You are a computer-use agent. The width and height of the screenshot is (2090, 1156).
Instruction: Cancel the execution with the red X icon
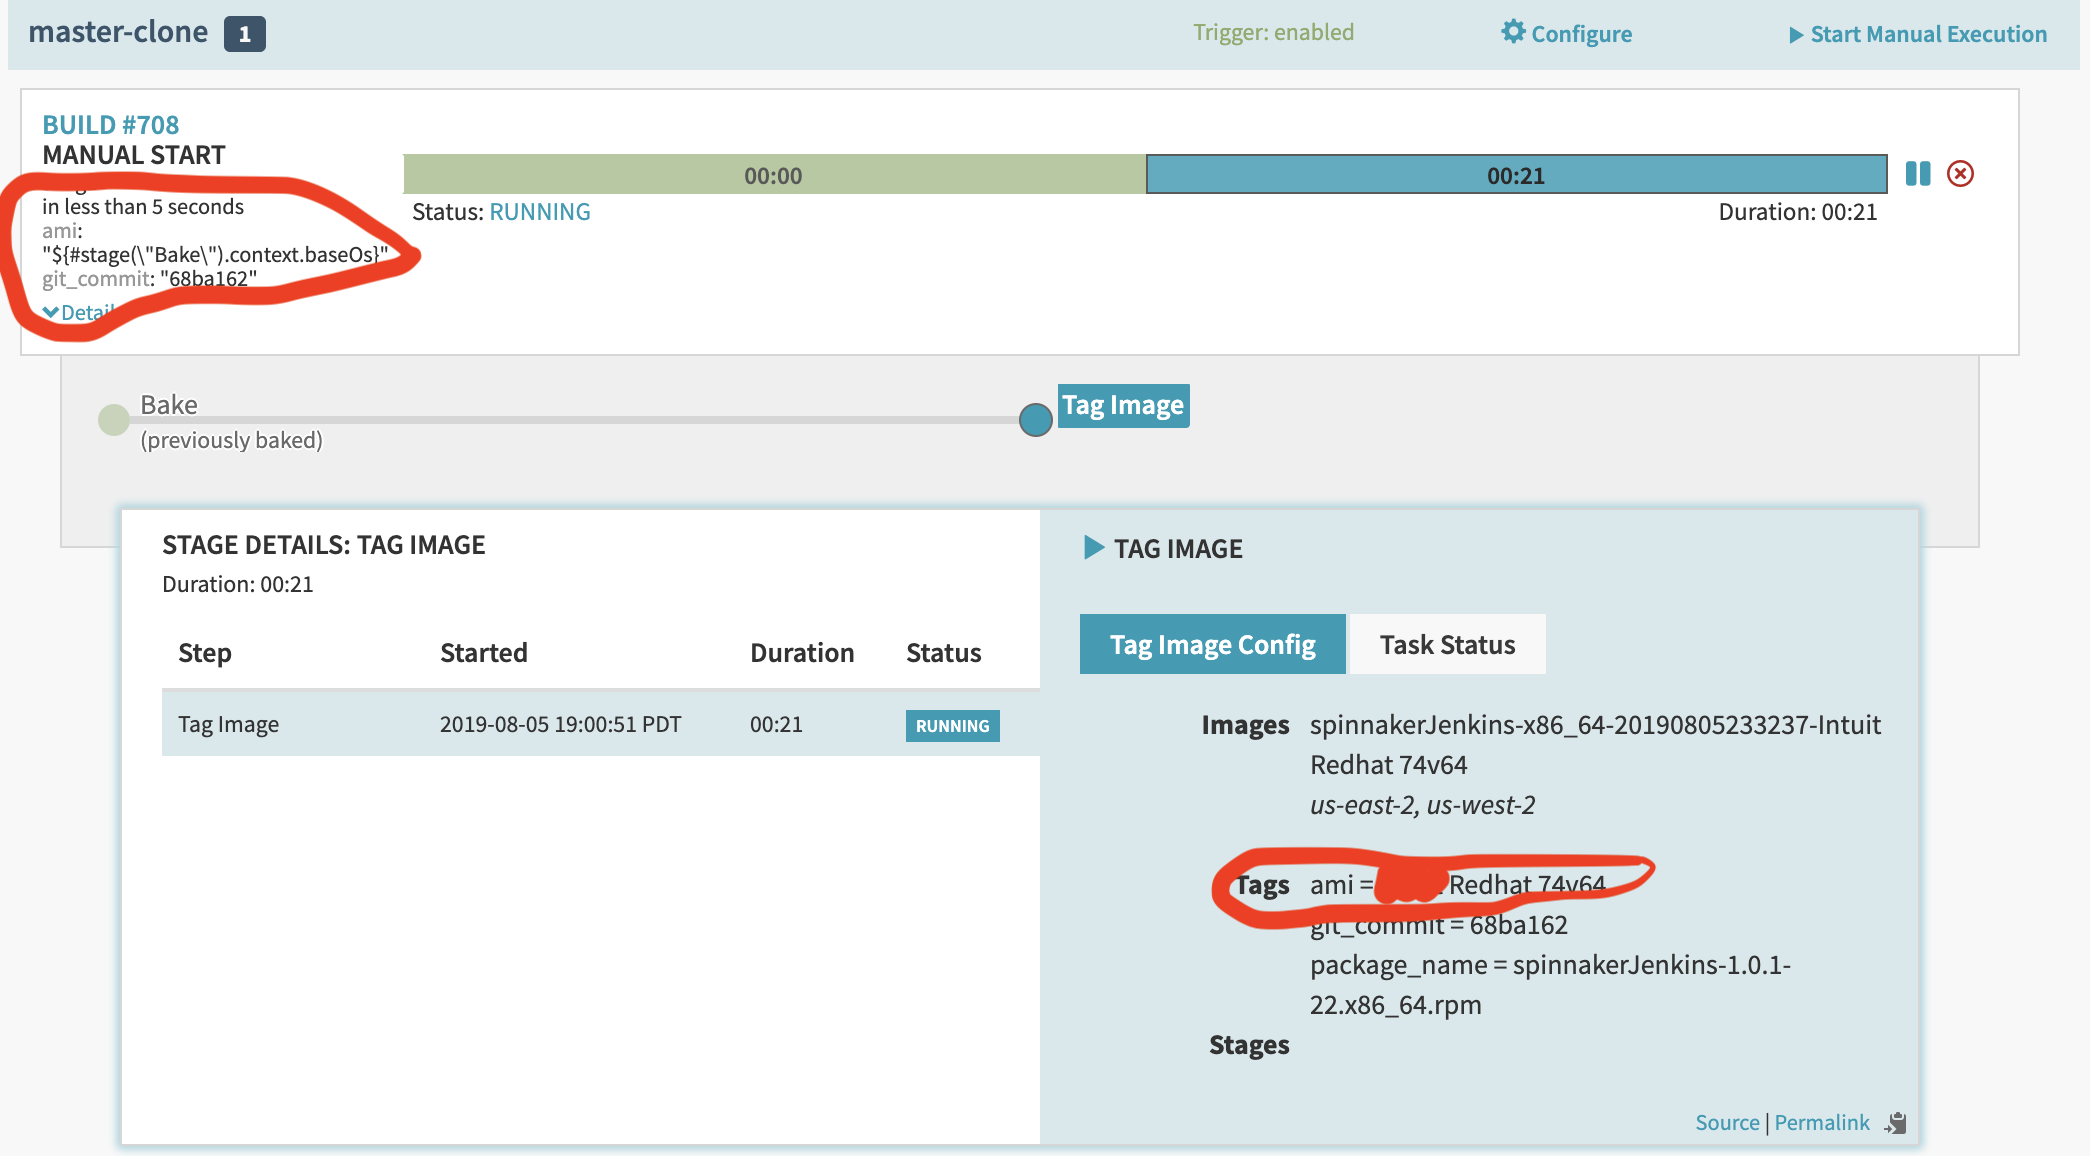click(x=1962, y=173)
